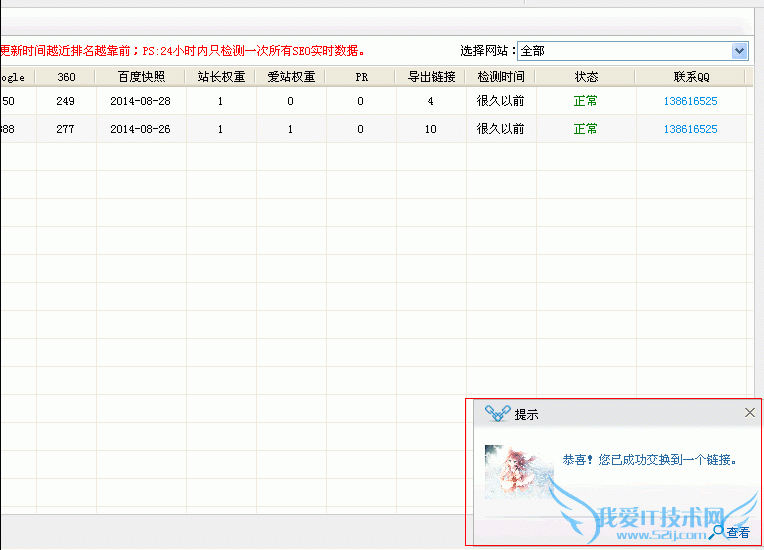Click the 选择网站 label

[487, 51]
